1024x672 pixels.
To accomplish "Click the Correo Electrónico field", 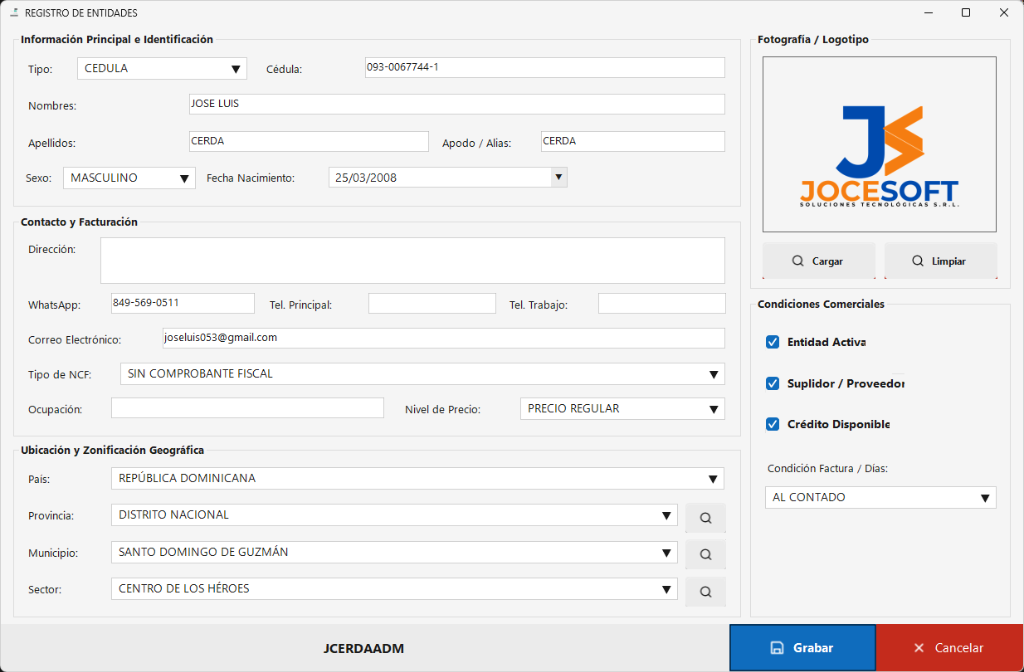I will pos(443,338).
